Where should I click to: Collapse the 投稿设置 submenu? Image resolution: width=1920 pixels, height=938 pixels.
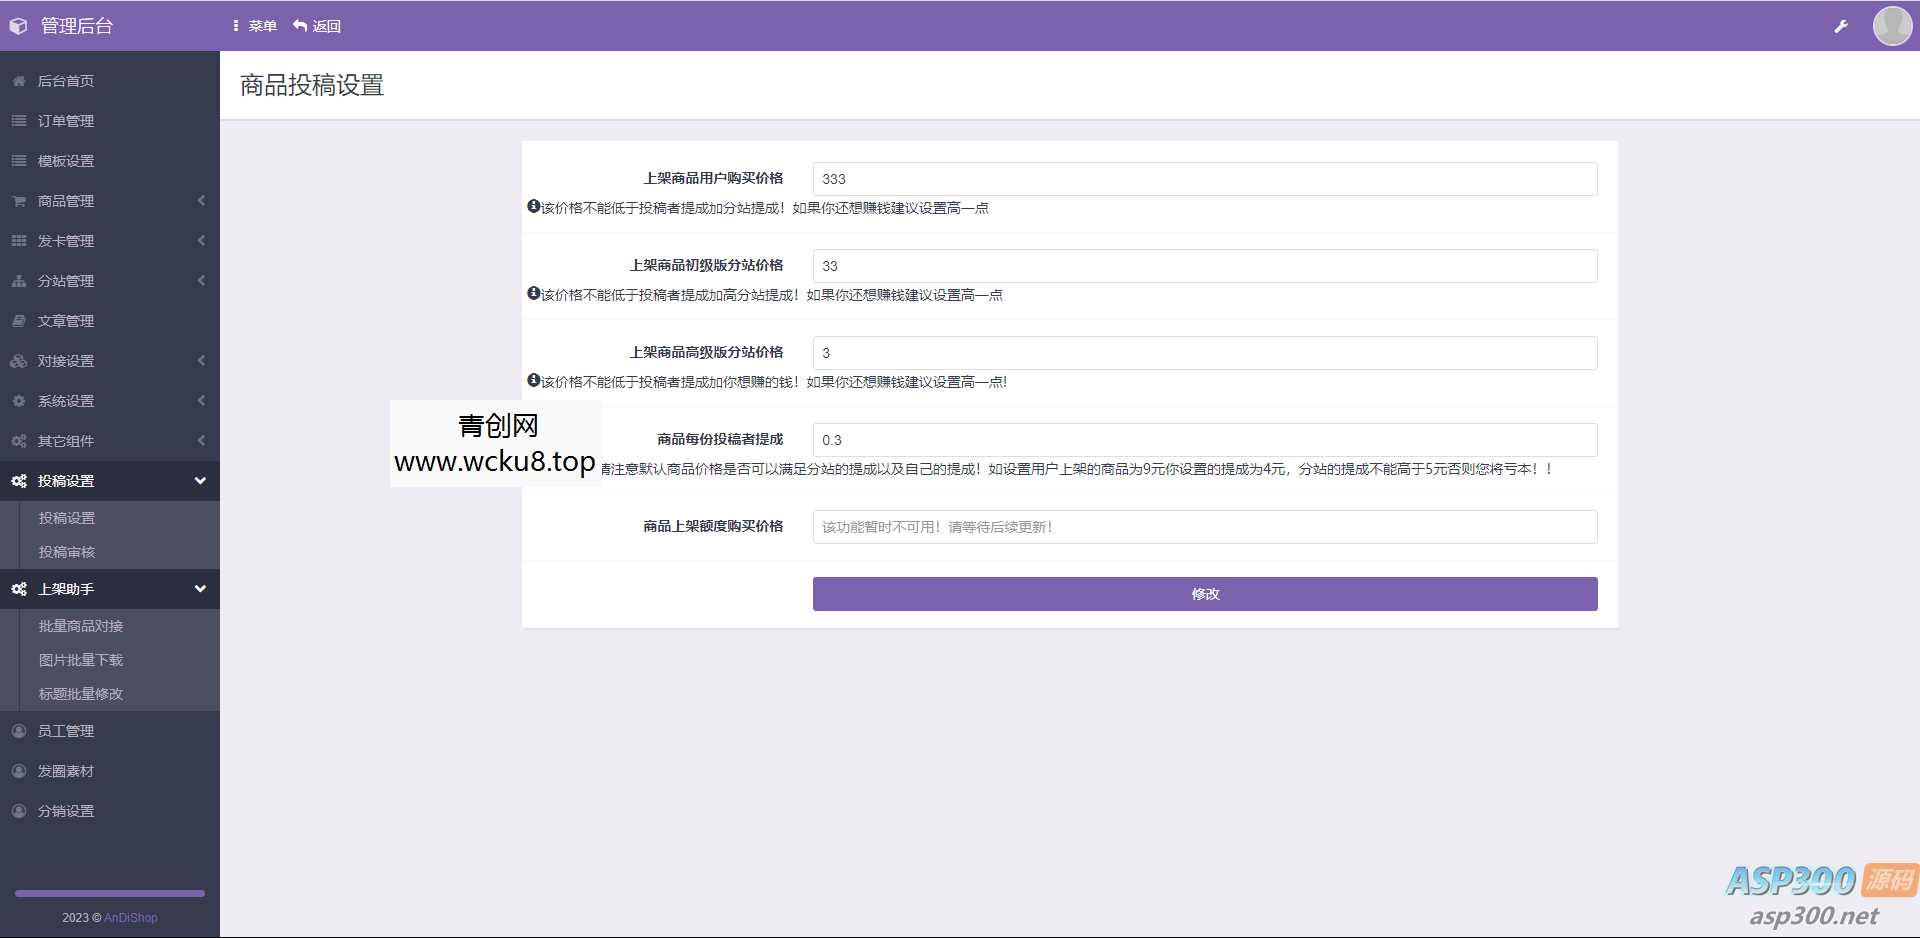(110, 481)
